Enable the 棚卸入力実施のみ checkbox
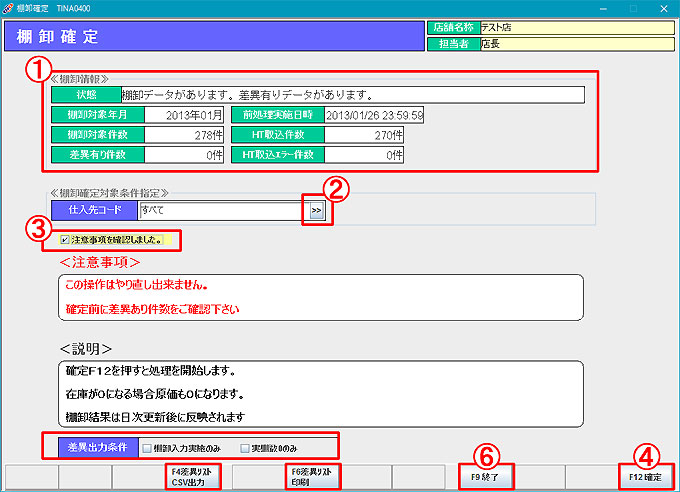Screen dimensions: 680x492 [x=147, y=446]
